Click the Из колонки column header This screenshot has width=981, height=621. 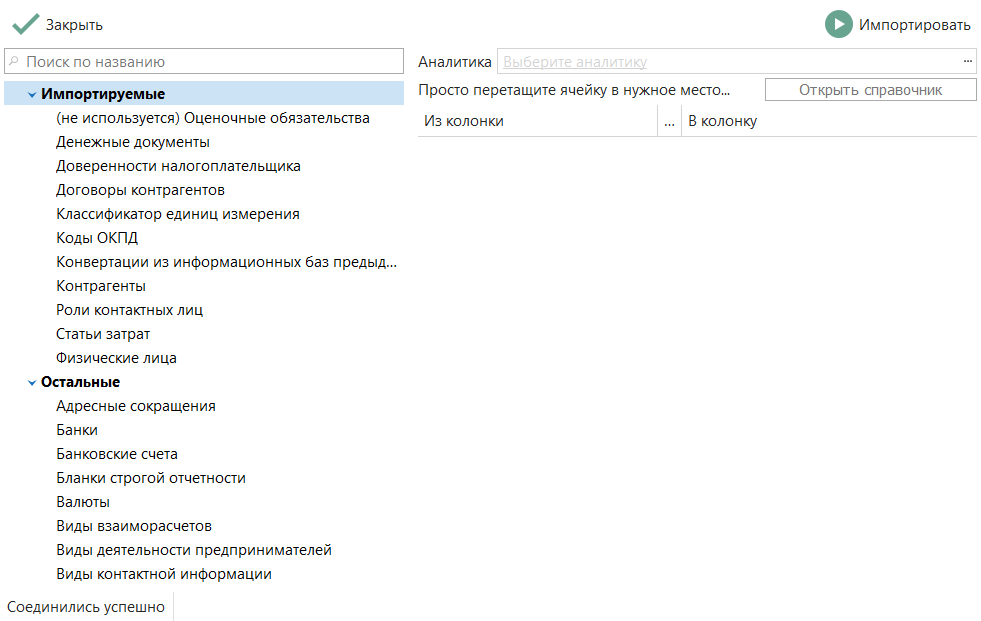[x=536, y=122]
